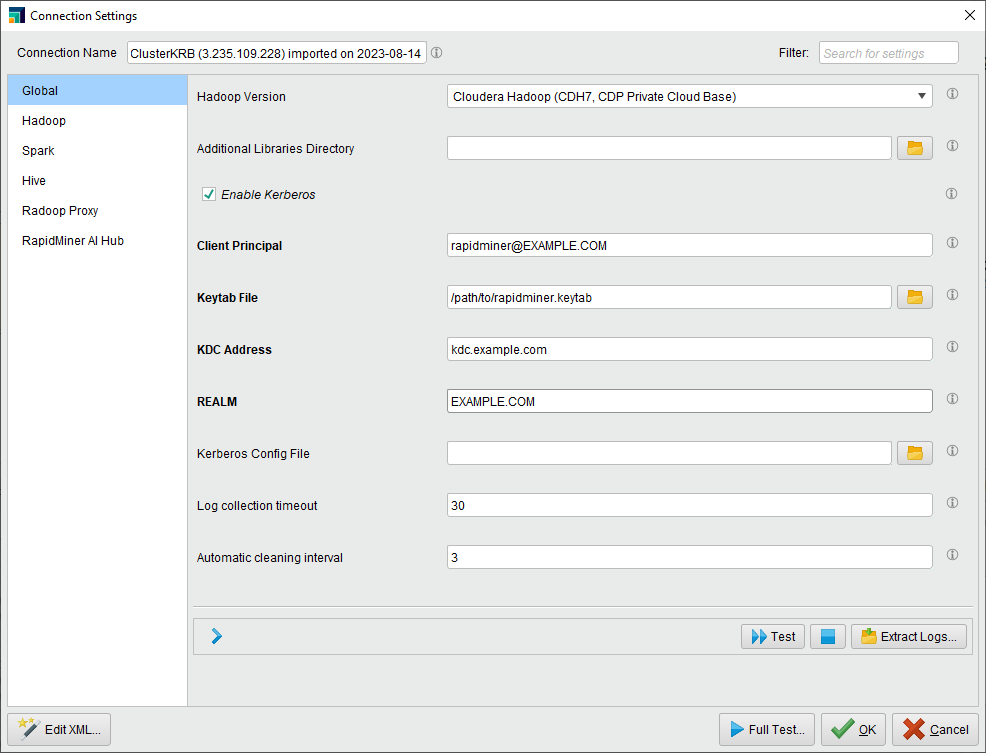Screen dimensions: 986x753
Task: Expand the test log chevron arrow
Action: pyautogui.click(x=216, y=636)
